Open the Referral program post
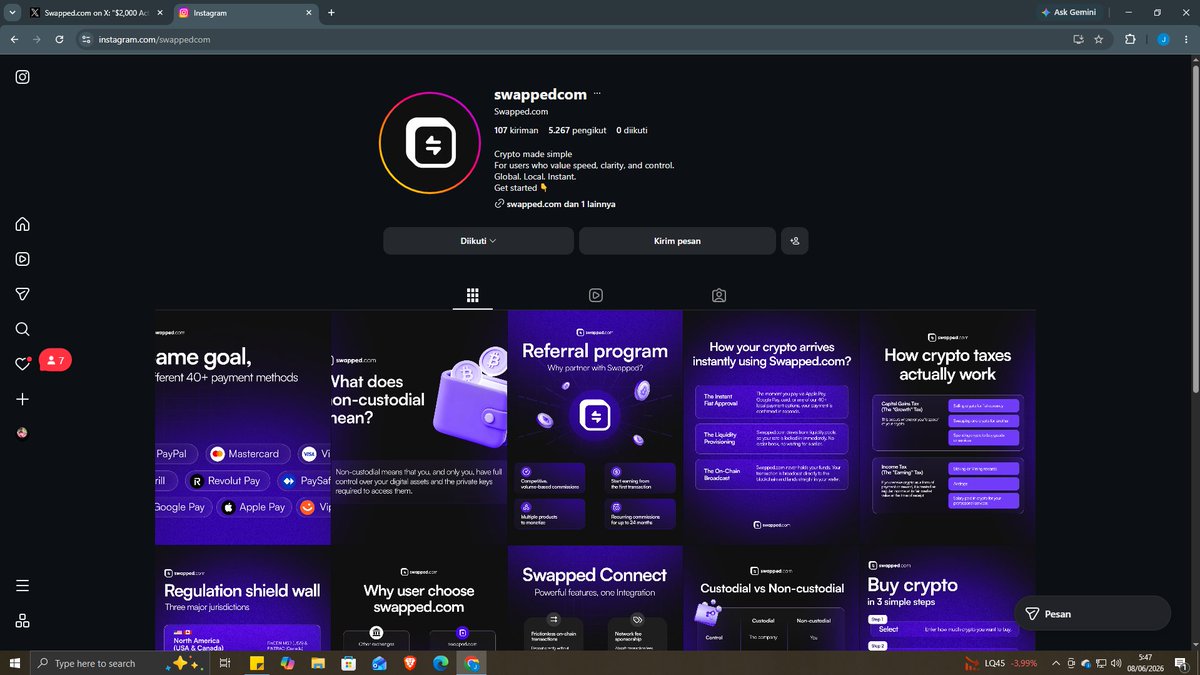Viewport: 1200px width, 675px height. (x=595, y=427)
